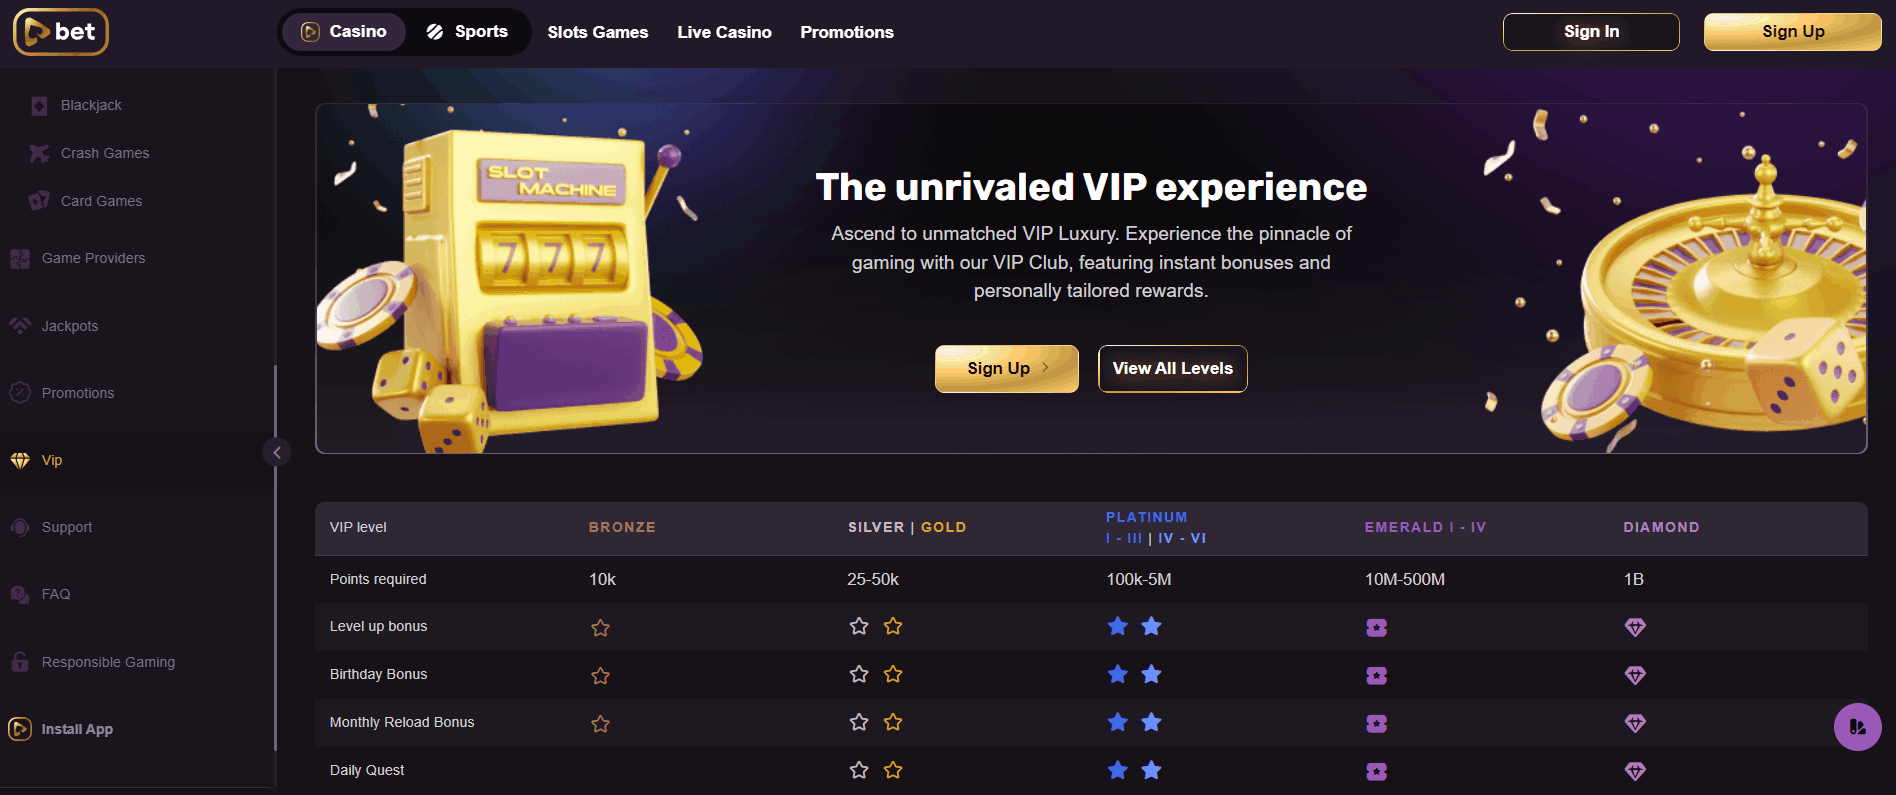Open the purple floating chat widget
Image resolution: width=1896 pixels, height=795 pixels.
pos(1857,727)
